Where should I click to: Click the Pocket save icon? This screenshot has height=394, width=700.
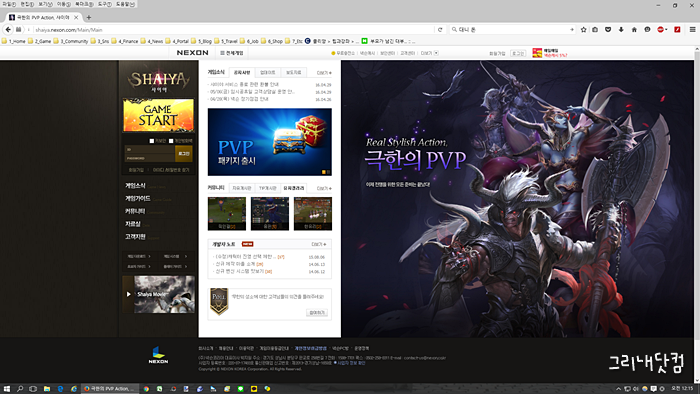(x=608, y=29)
